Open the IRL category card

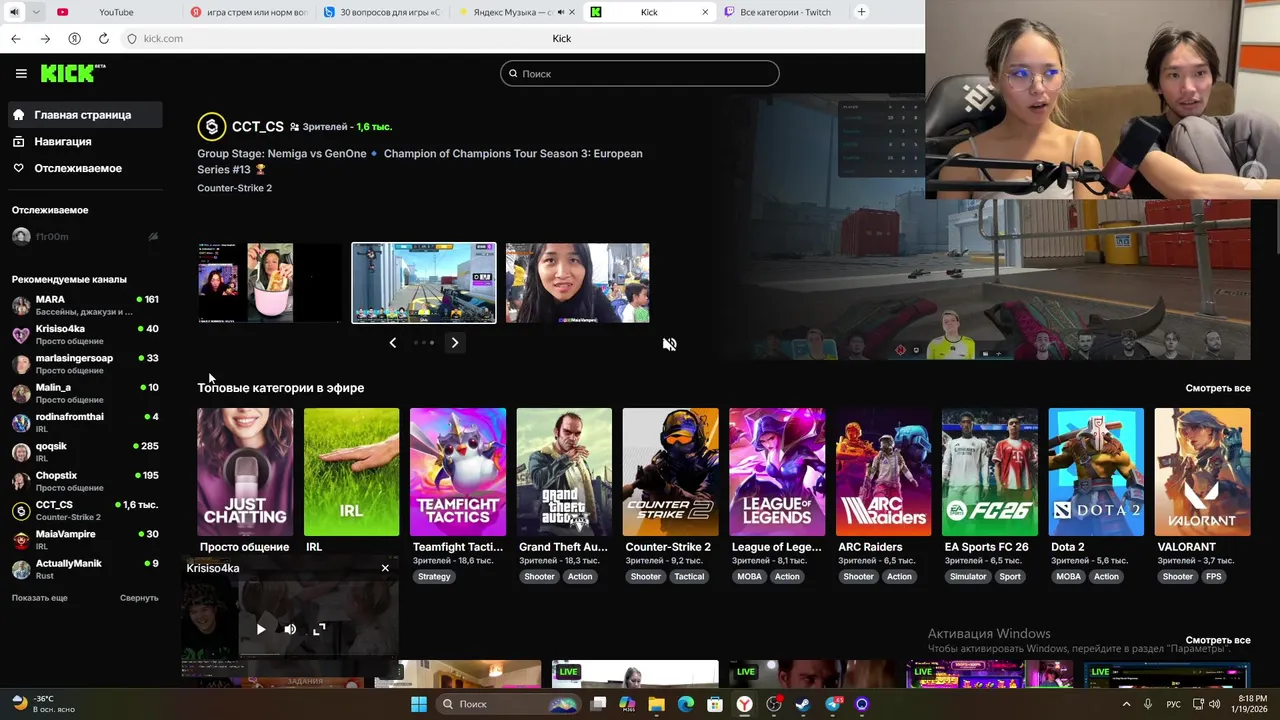351,472
